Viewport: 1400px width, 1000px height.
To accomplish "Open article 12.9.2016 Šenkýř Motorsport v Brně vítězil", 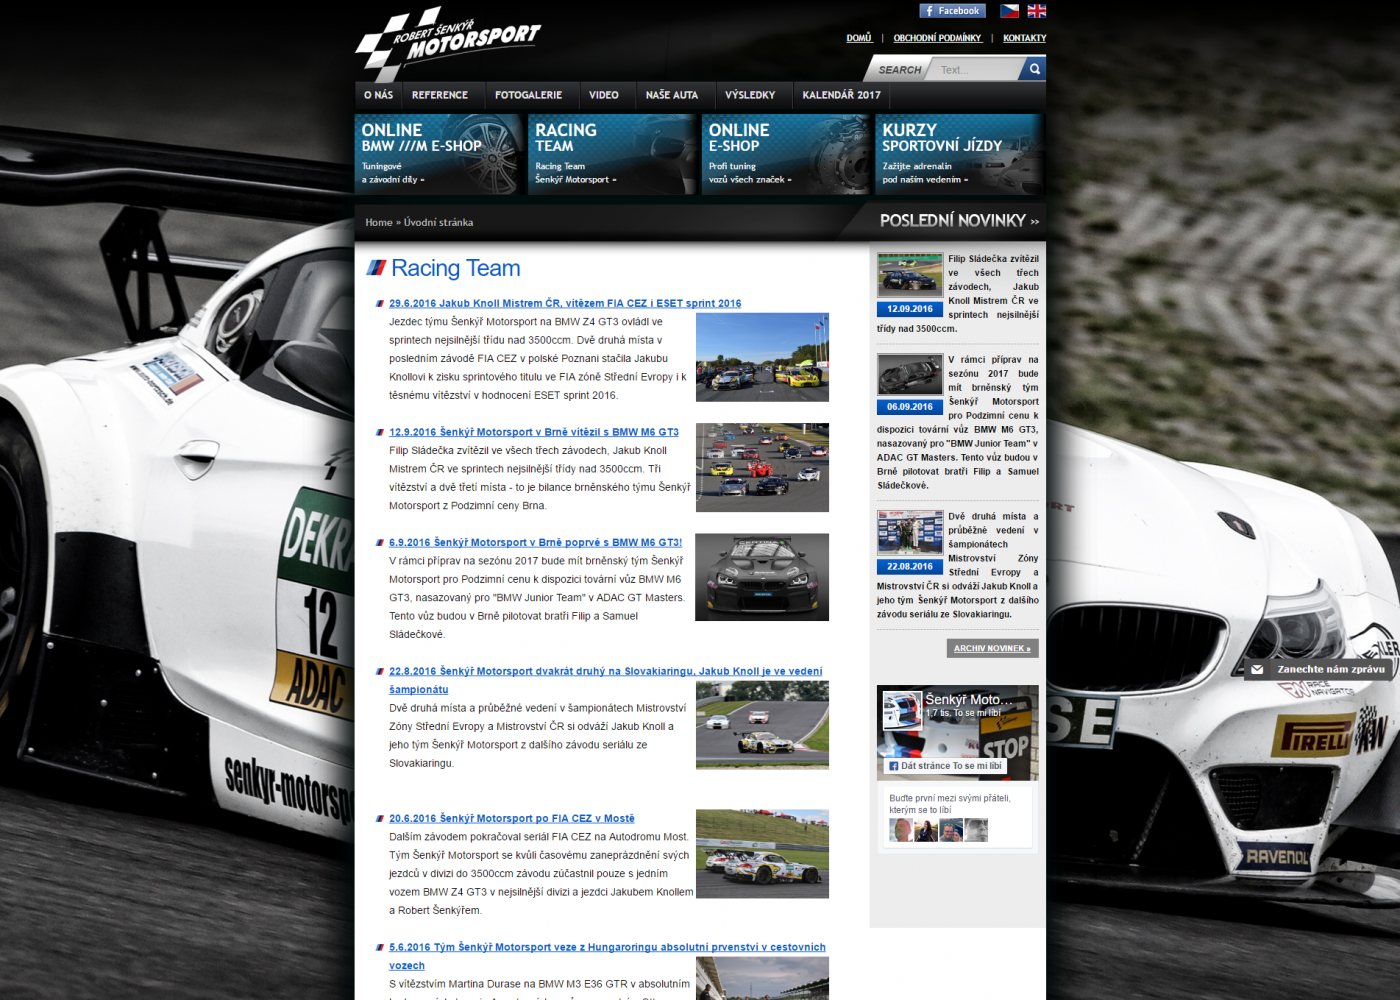I will pyautogui.click(x=534, y=432).
